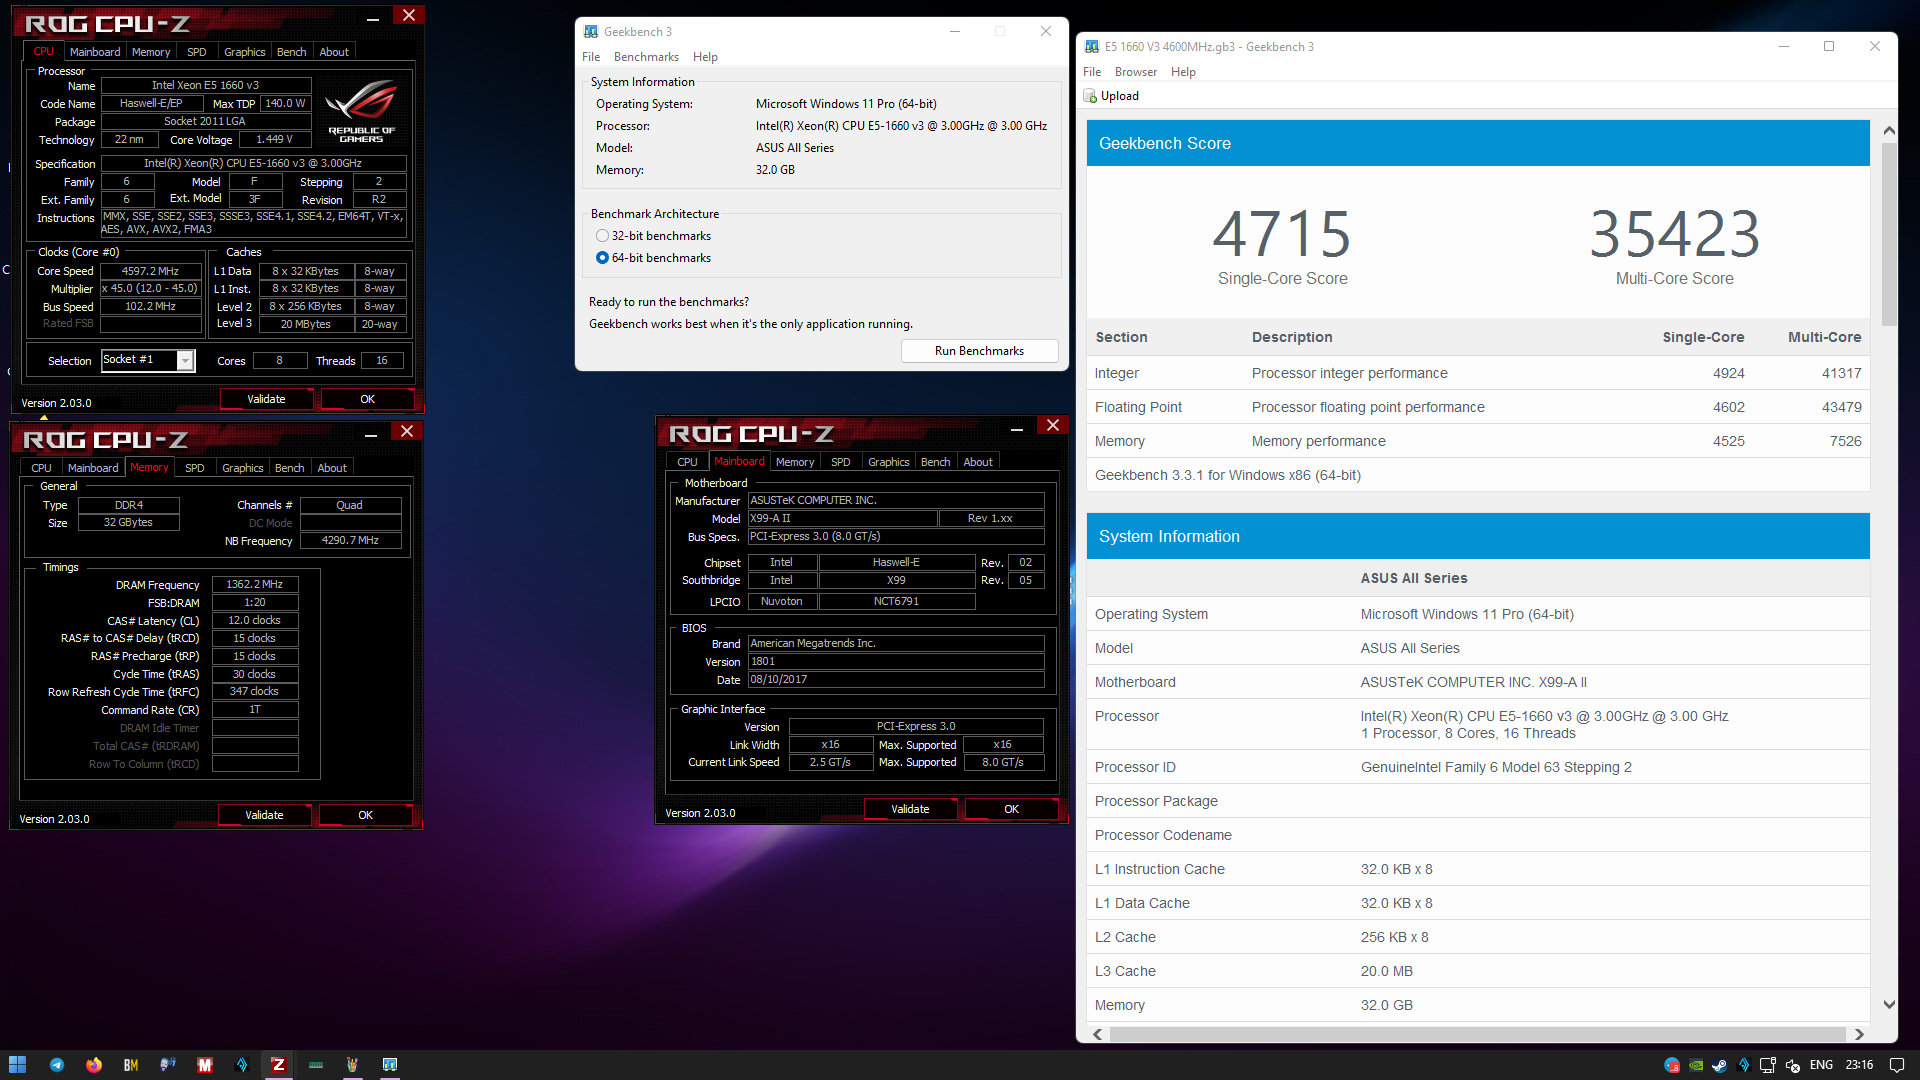Viewport: 1920px width, 1080px height.
Task: Click OK in the Mainboard CPU-Z window
Action: (1011, 809)
